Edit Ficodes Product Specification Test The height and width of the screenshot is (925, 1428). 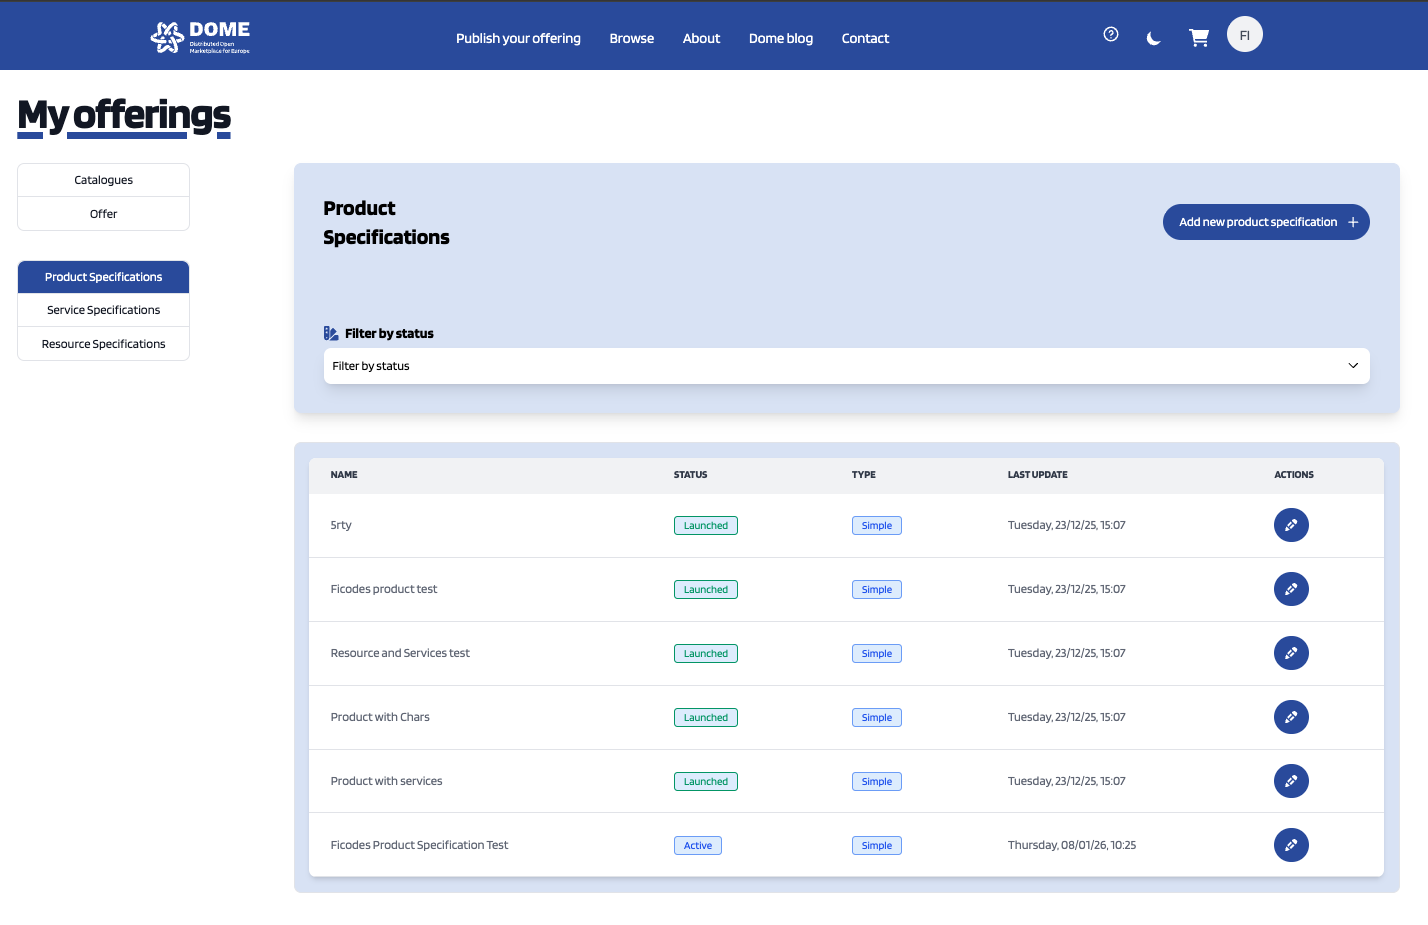pyautogui.click(x=1290, y=845)
